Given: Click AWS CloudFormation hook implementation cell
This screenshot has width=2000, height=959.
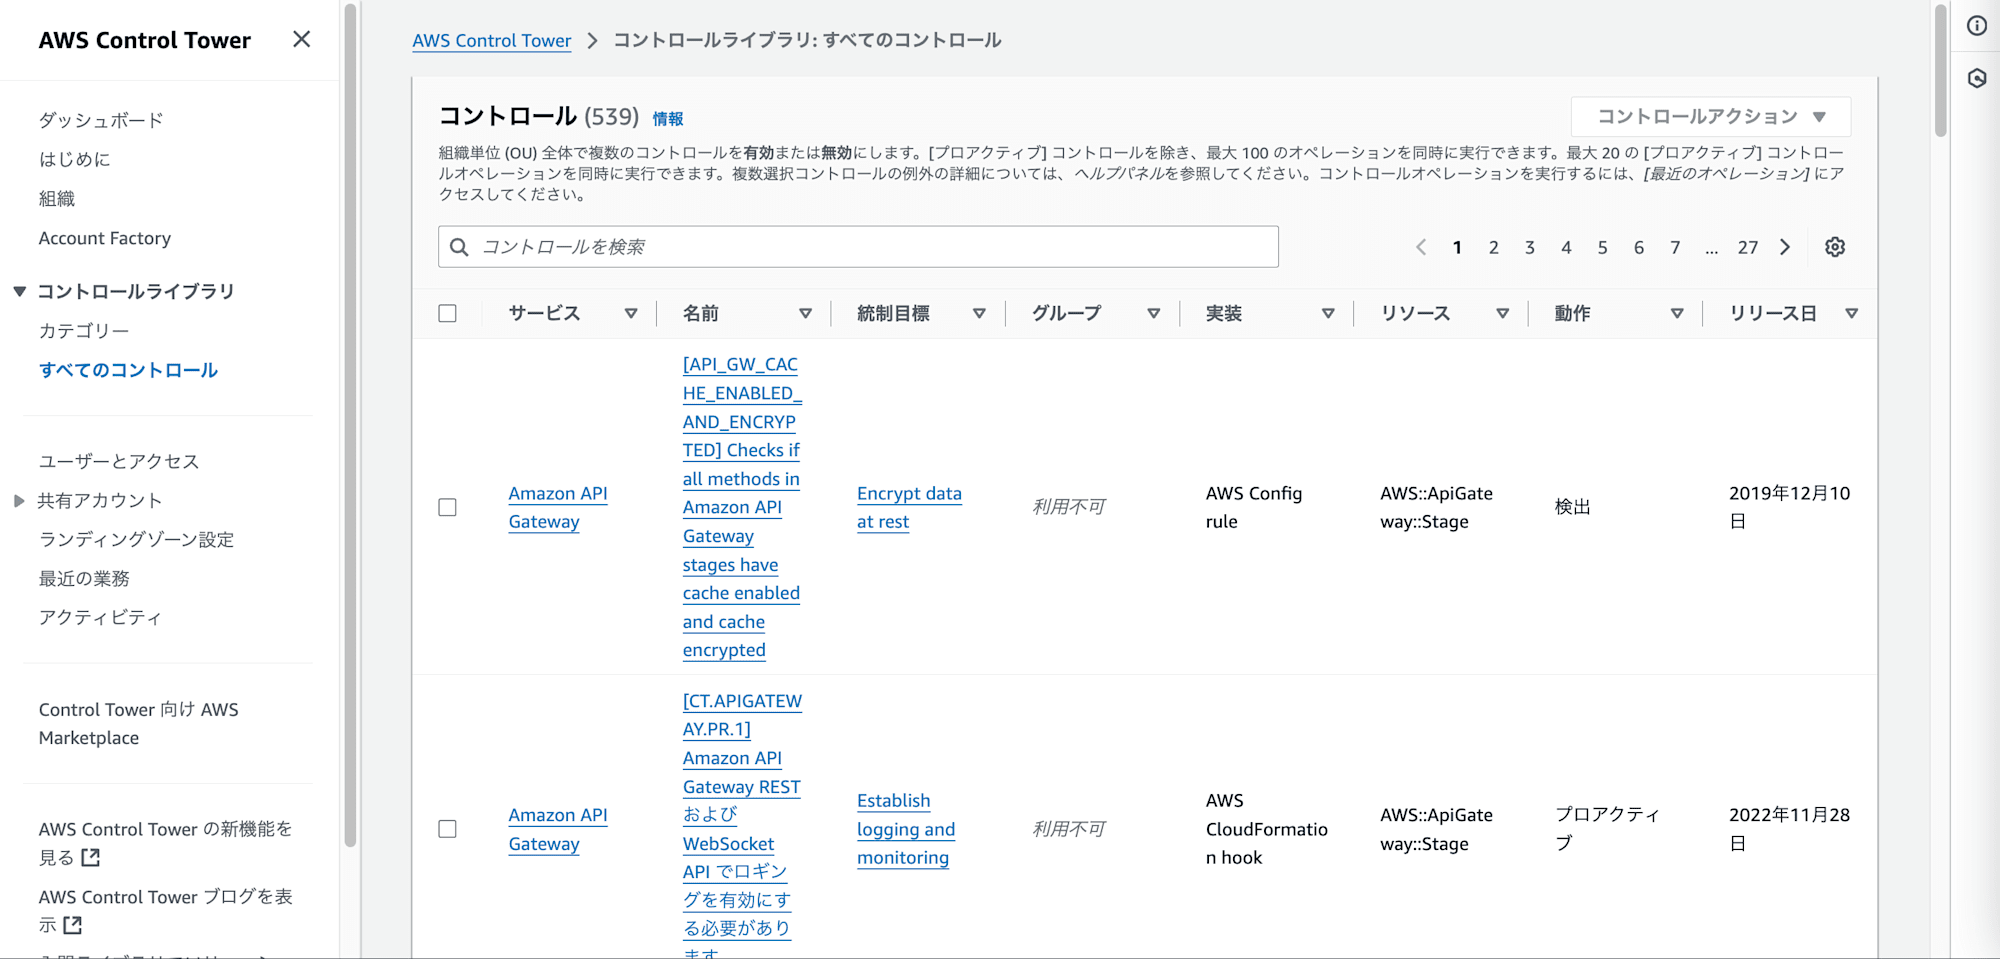Looking at the screenshot, I should [1267, 829].
